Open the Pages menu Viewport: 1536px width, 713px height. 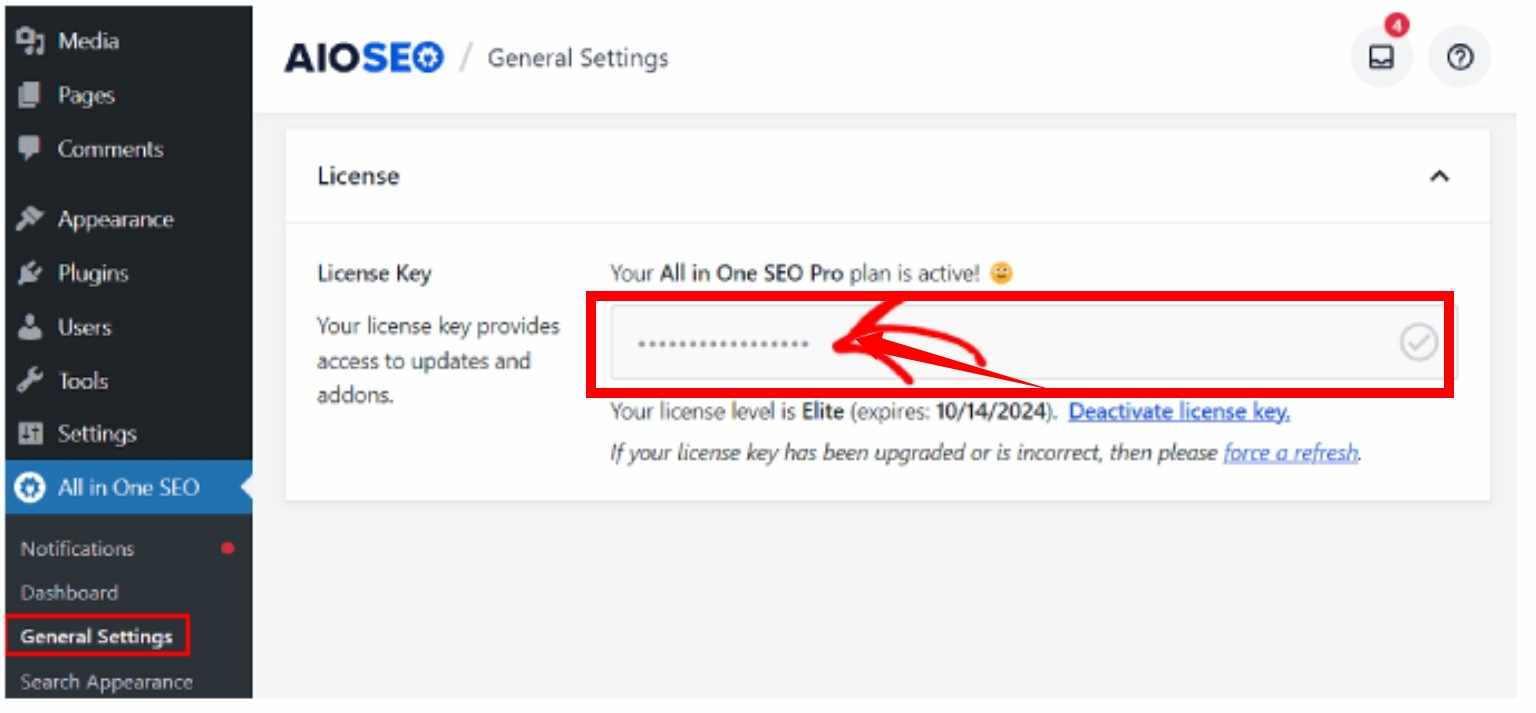click(85, 96)
